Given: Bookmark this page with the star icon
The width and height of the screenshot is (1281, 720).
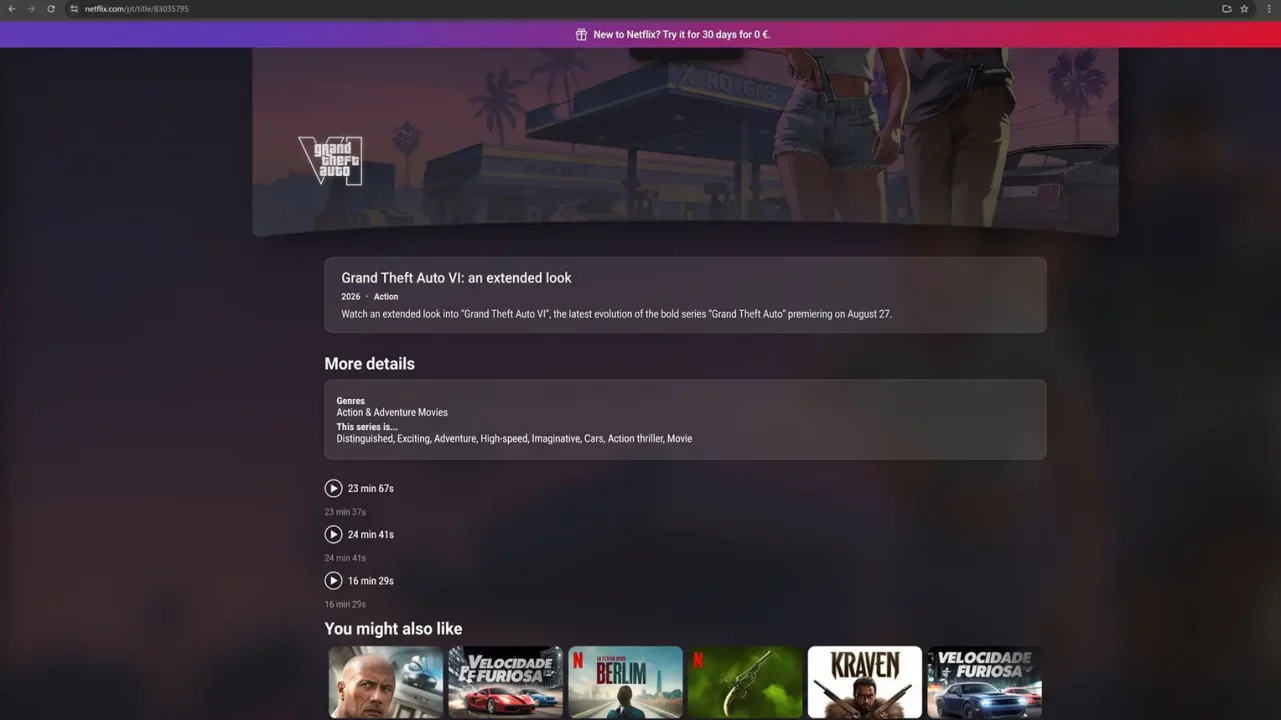Looking at the screenshot, I should tap(1244, 9).
